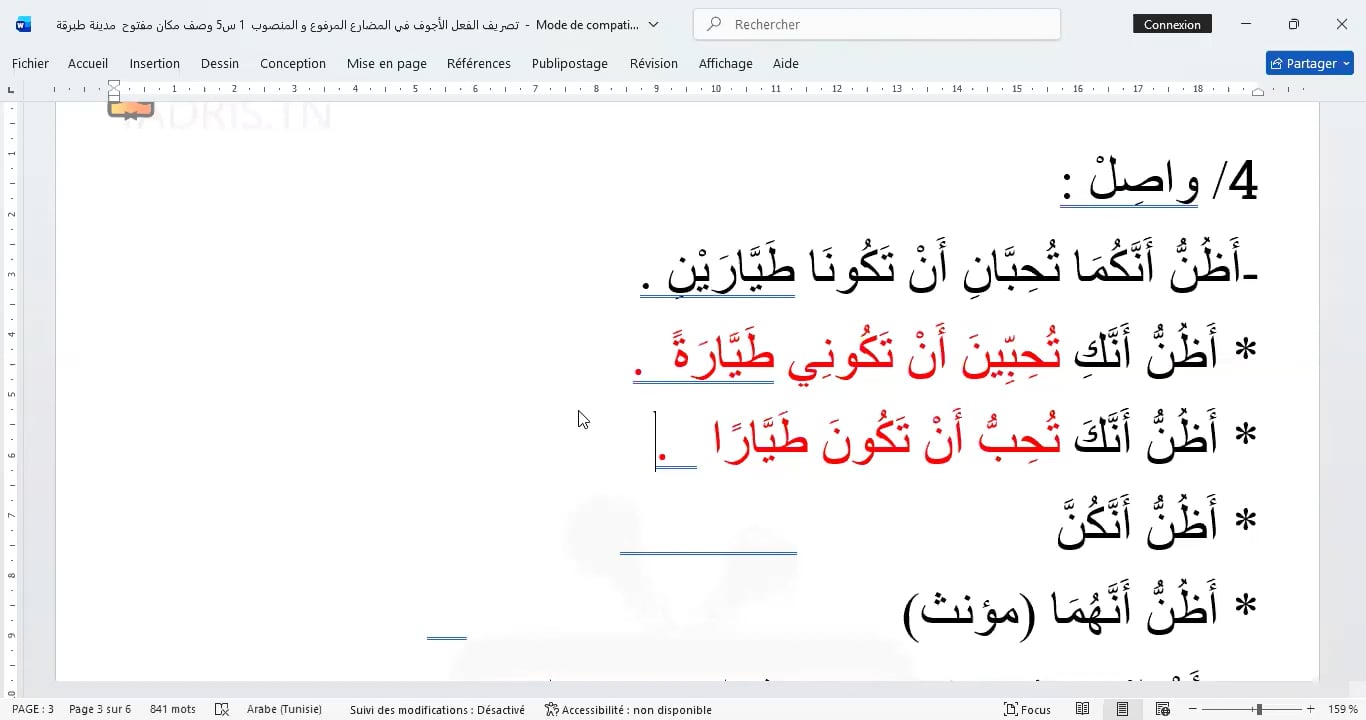Open the Conception tab
Viewport: 1366px width, 720px height.
[293, 63]
